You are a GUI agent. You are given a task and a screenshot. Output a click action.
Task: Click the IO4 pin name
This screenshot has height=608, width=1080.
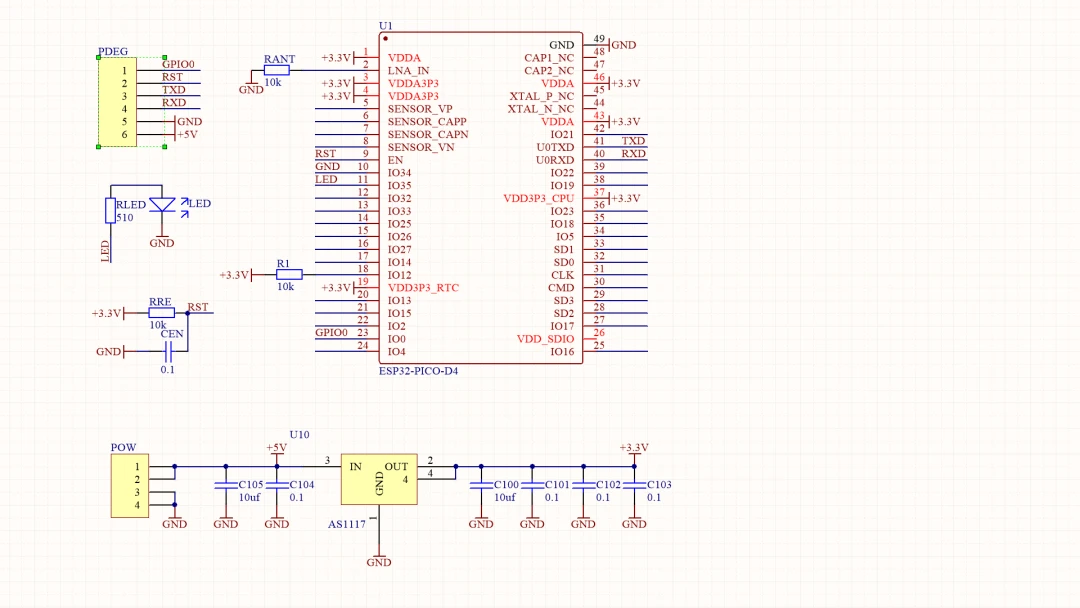[x=397, y=352]
